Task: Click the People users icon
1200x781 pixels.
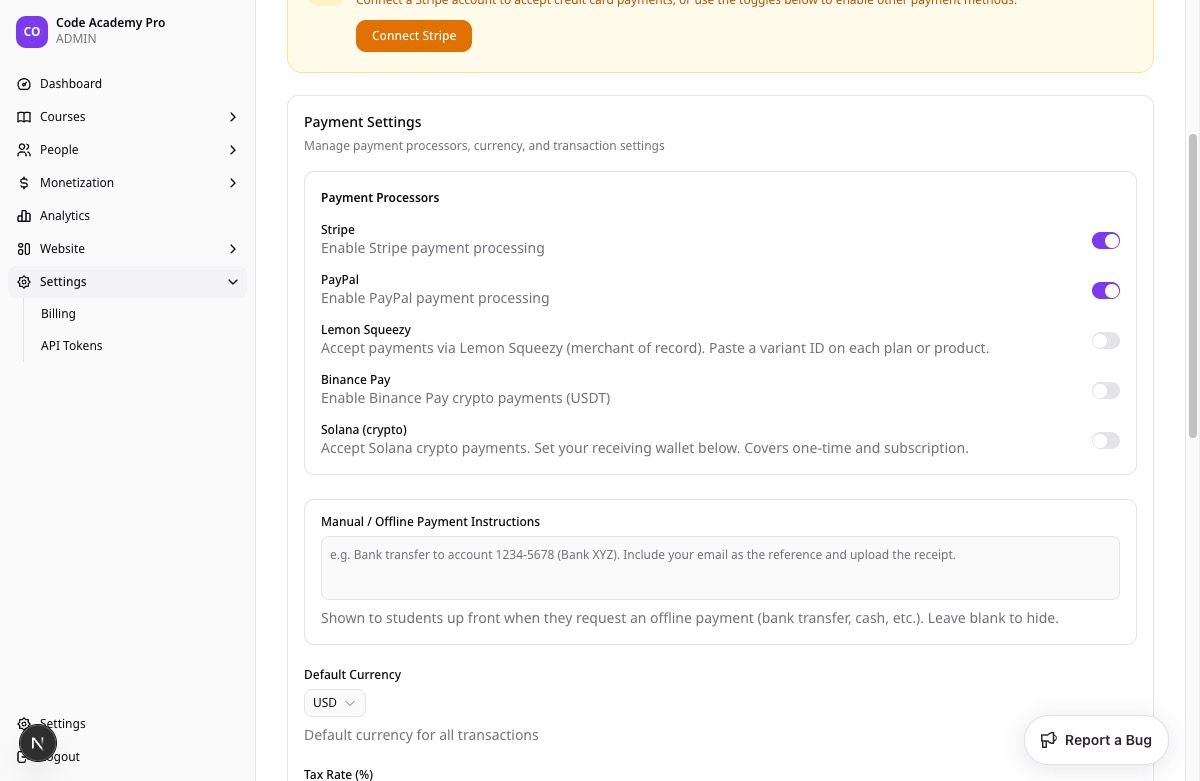Action: coord(24,150)
